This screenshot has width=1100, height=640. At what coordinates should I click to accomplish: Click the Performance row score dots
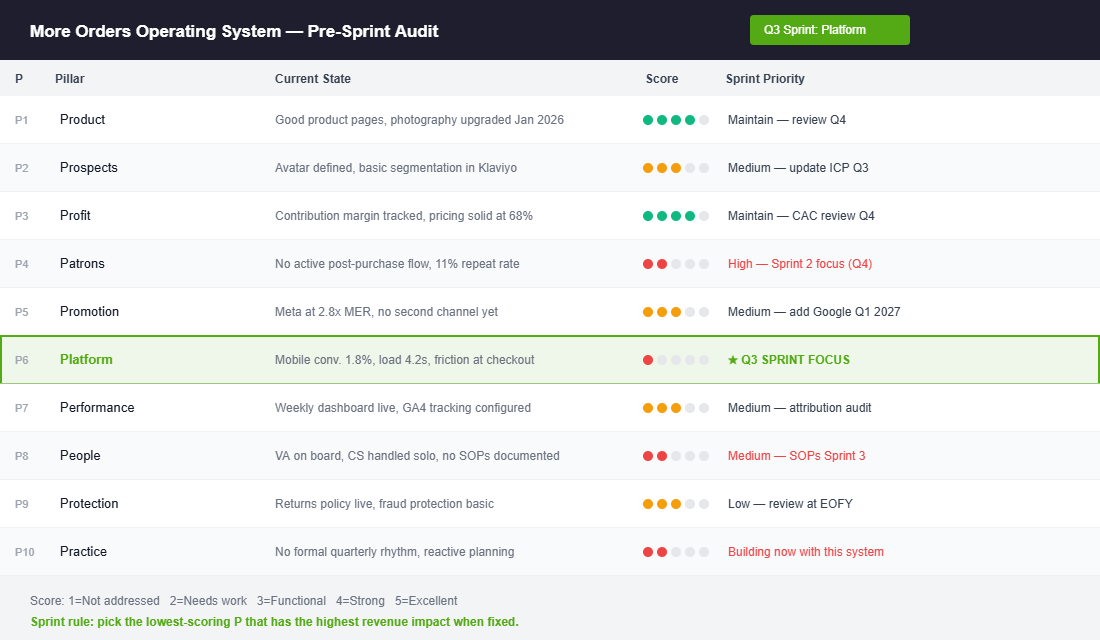[676, 408]
